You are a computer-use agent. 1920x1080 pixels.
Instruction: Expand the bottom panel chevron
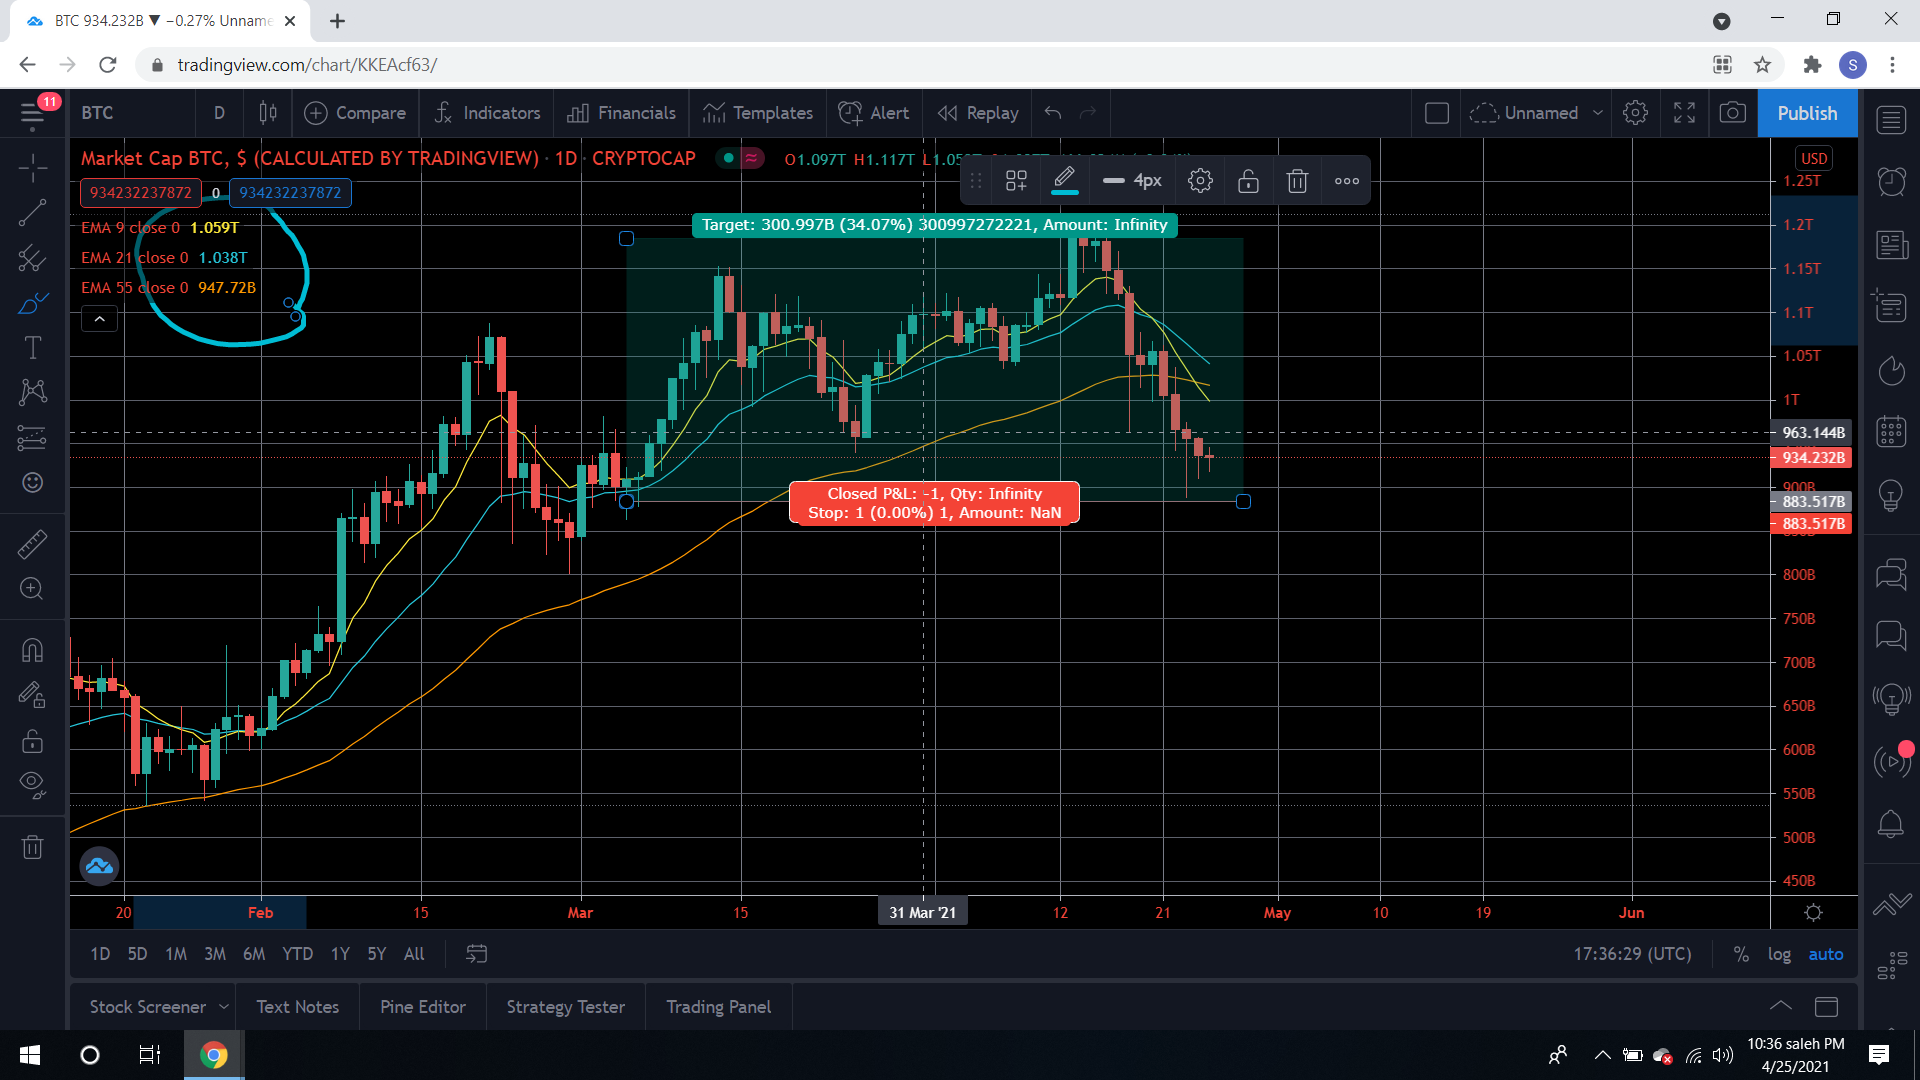click(x=1781, y=1007)
